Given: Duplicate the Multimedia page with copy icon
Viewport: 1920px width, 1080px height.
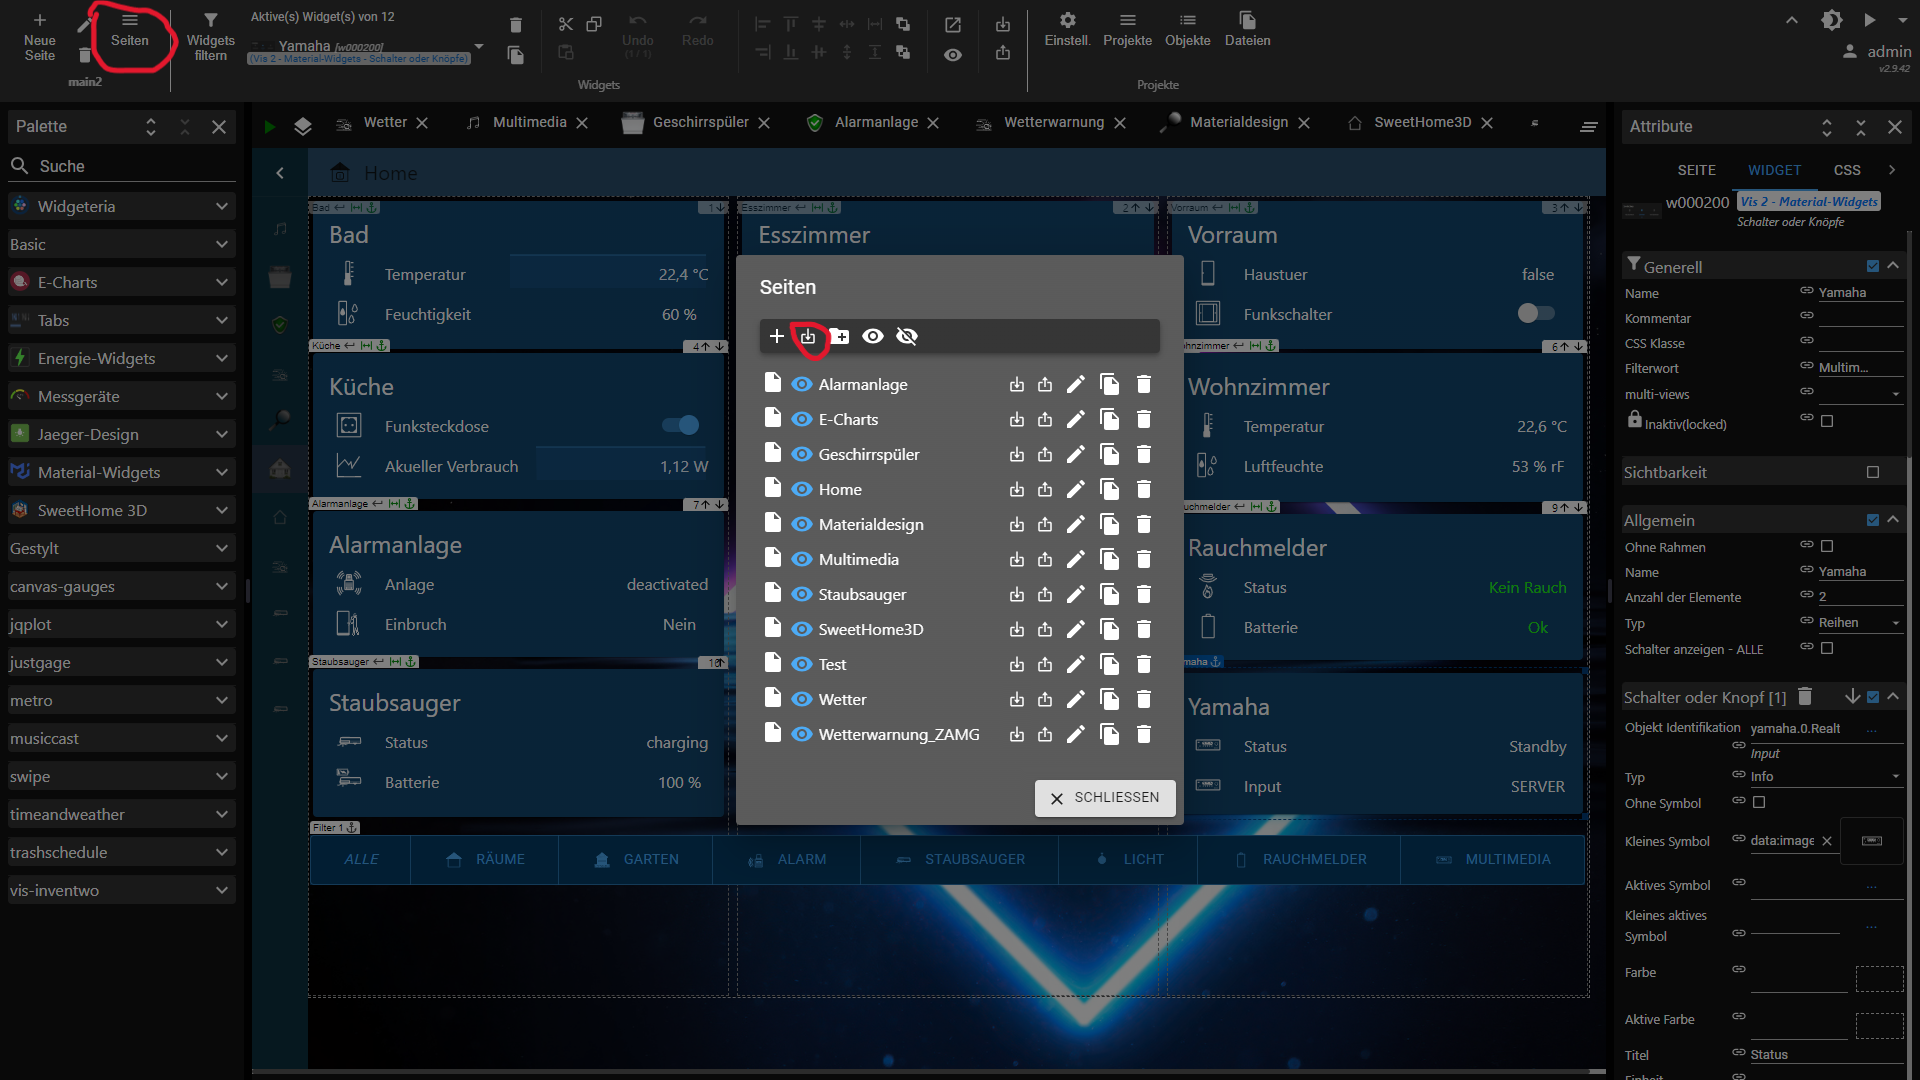Looking at the screenshot, I should click(1109, 560).
